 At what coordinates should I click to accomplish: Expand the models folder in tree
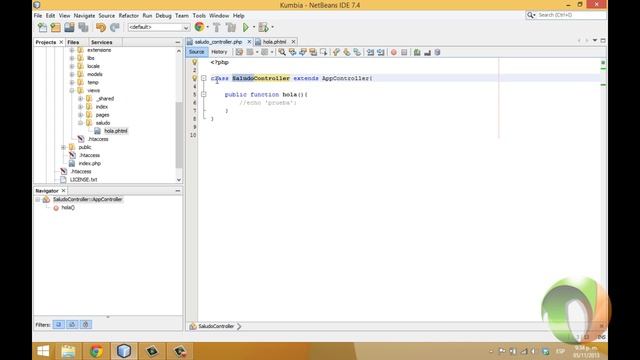(x=72, y=74)
